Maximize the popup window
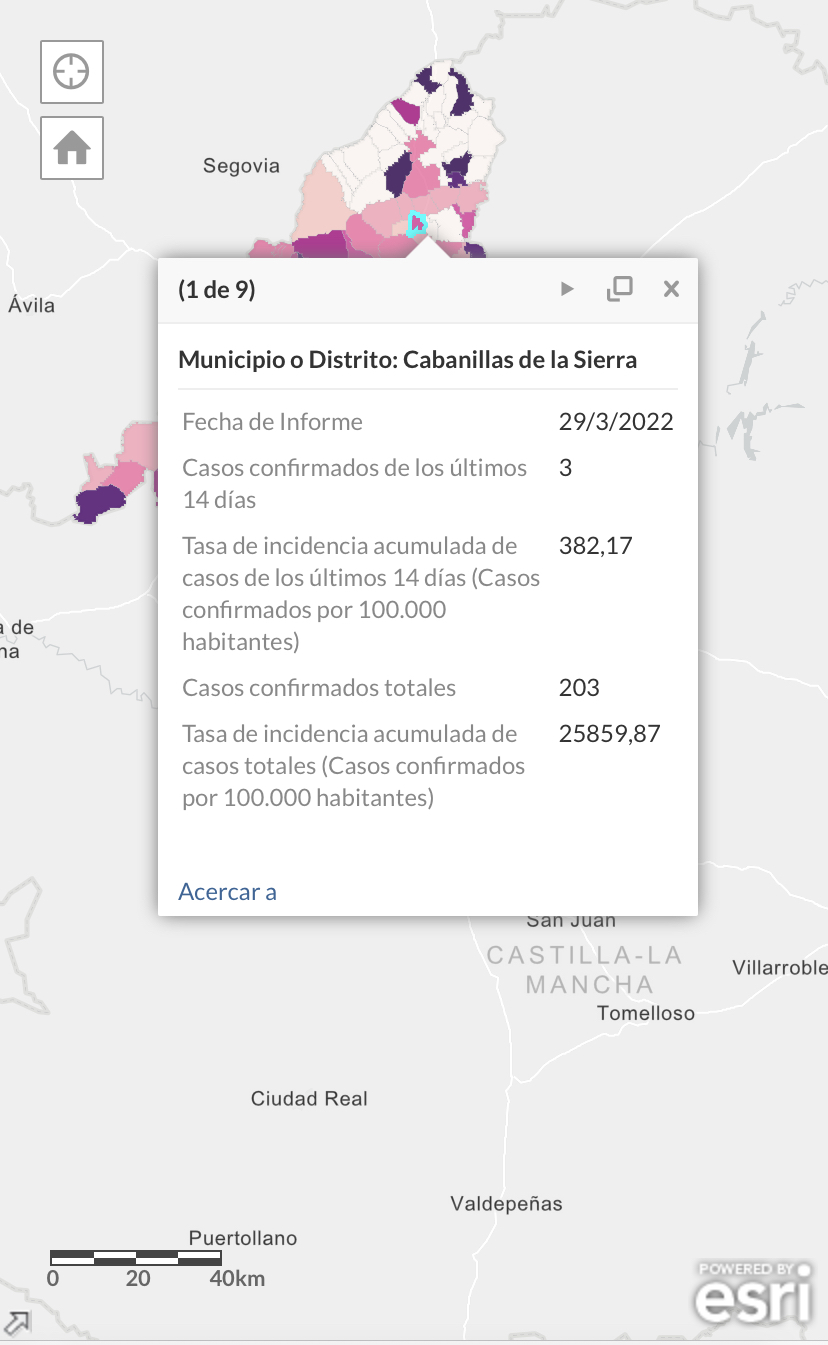The width and height of the screenshot is (828, 1345). pyautogui.click(x=620, y=289)
